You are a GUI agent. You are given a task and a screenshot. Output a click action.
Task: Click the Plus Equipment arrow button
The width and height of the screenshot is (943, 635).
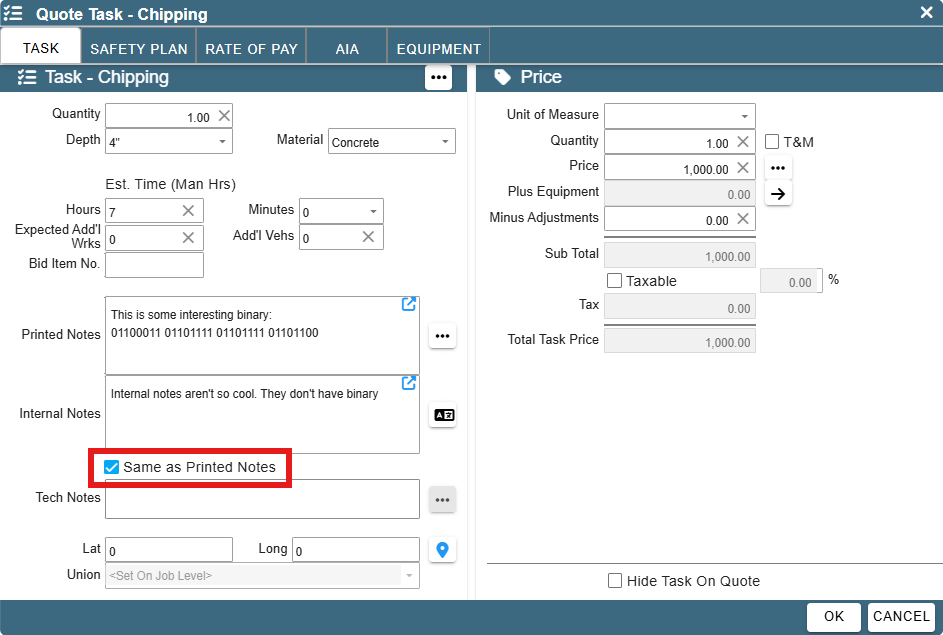tap(778, 194)
